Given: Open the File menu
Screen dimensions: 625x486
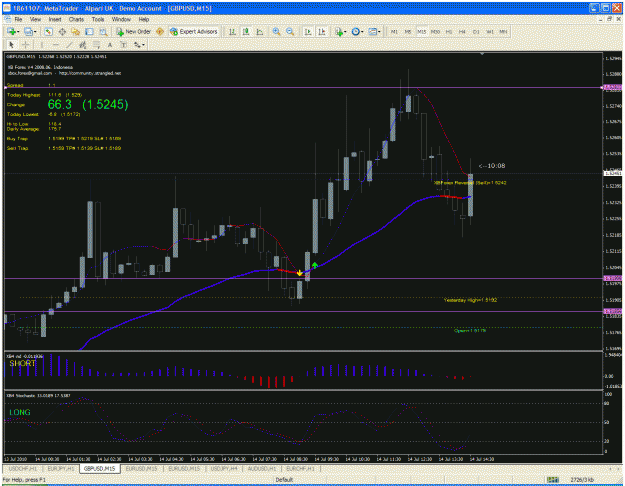Looking at the screenshot, I should tap(18, 19).
